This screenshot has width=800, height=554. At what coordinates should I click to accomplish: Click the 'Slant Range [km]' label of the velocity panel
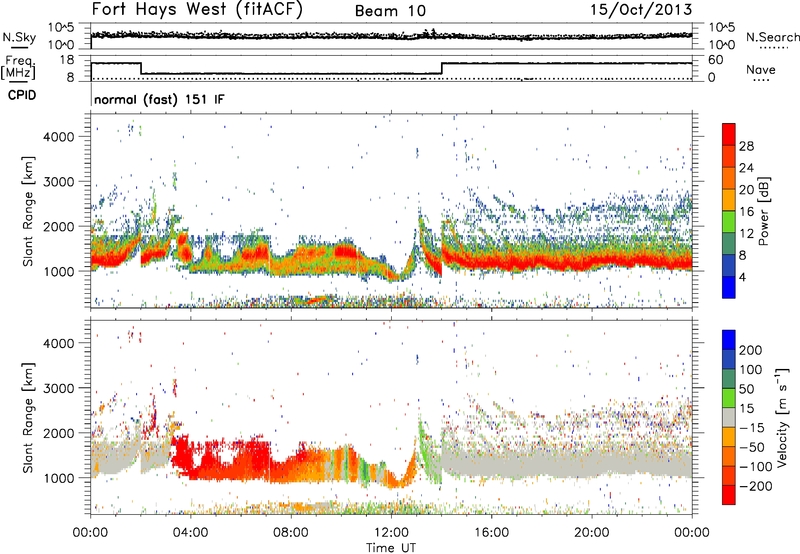[29, 417]
